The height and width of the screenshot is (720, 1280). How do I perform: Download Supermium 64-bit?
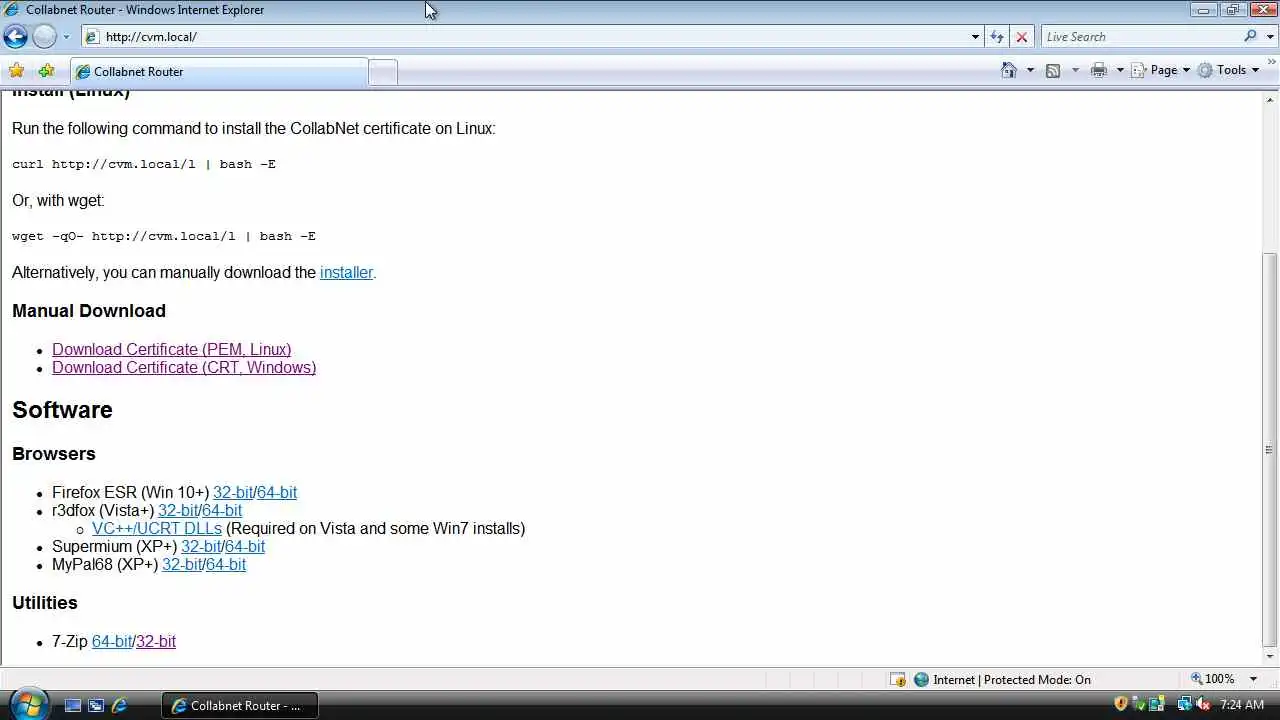(x=245, y=546)
